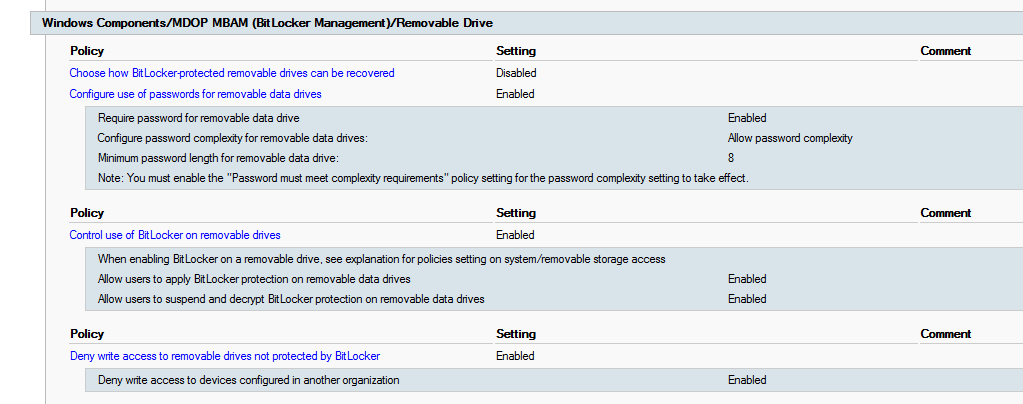
Task: Select Enabled setting beside 'Control use of BitLocker'
Action: point(515,235)
